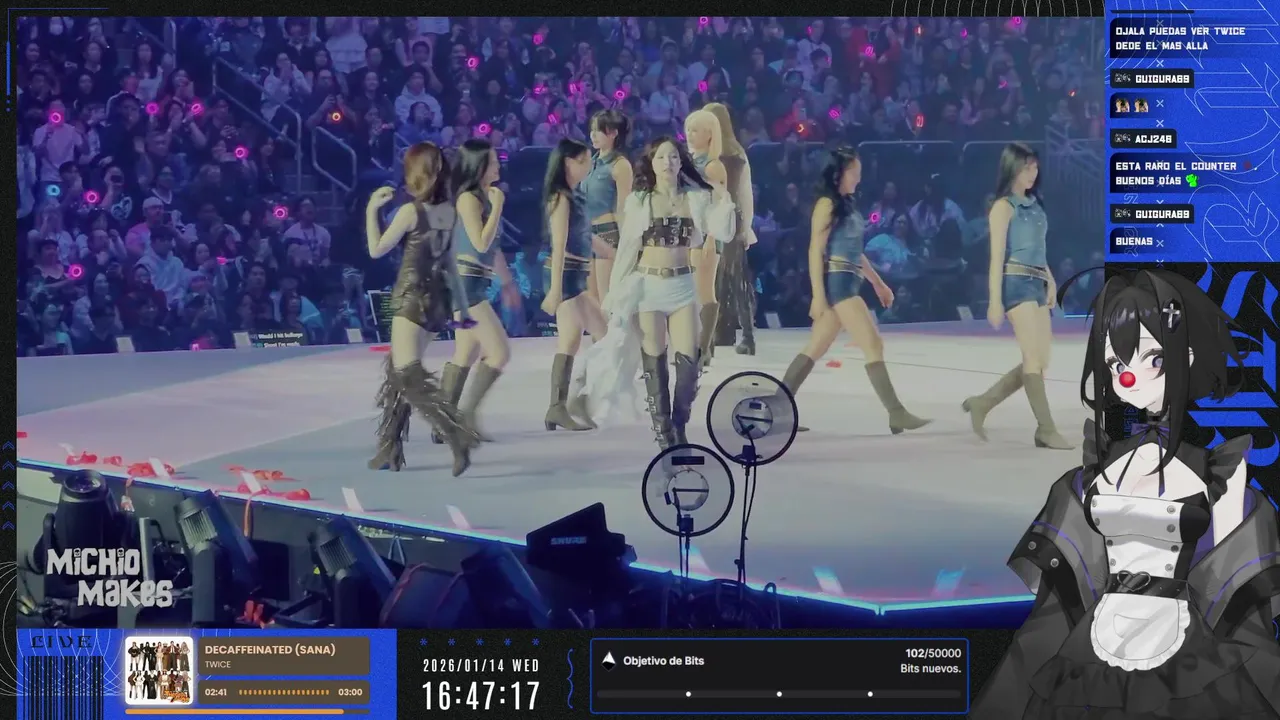Click the segmented song progress bar
1280x720 pixels.
pos(284,692)
